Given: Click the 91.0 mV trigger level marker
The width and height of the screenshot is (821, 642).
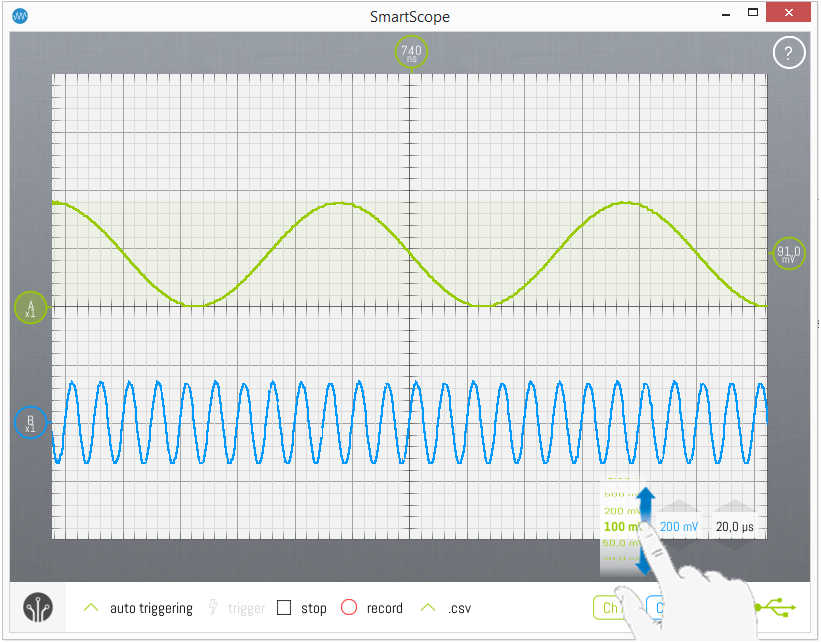Looking at the screenshot, I should (x=789, y=254).
